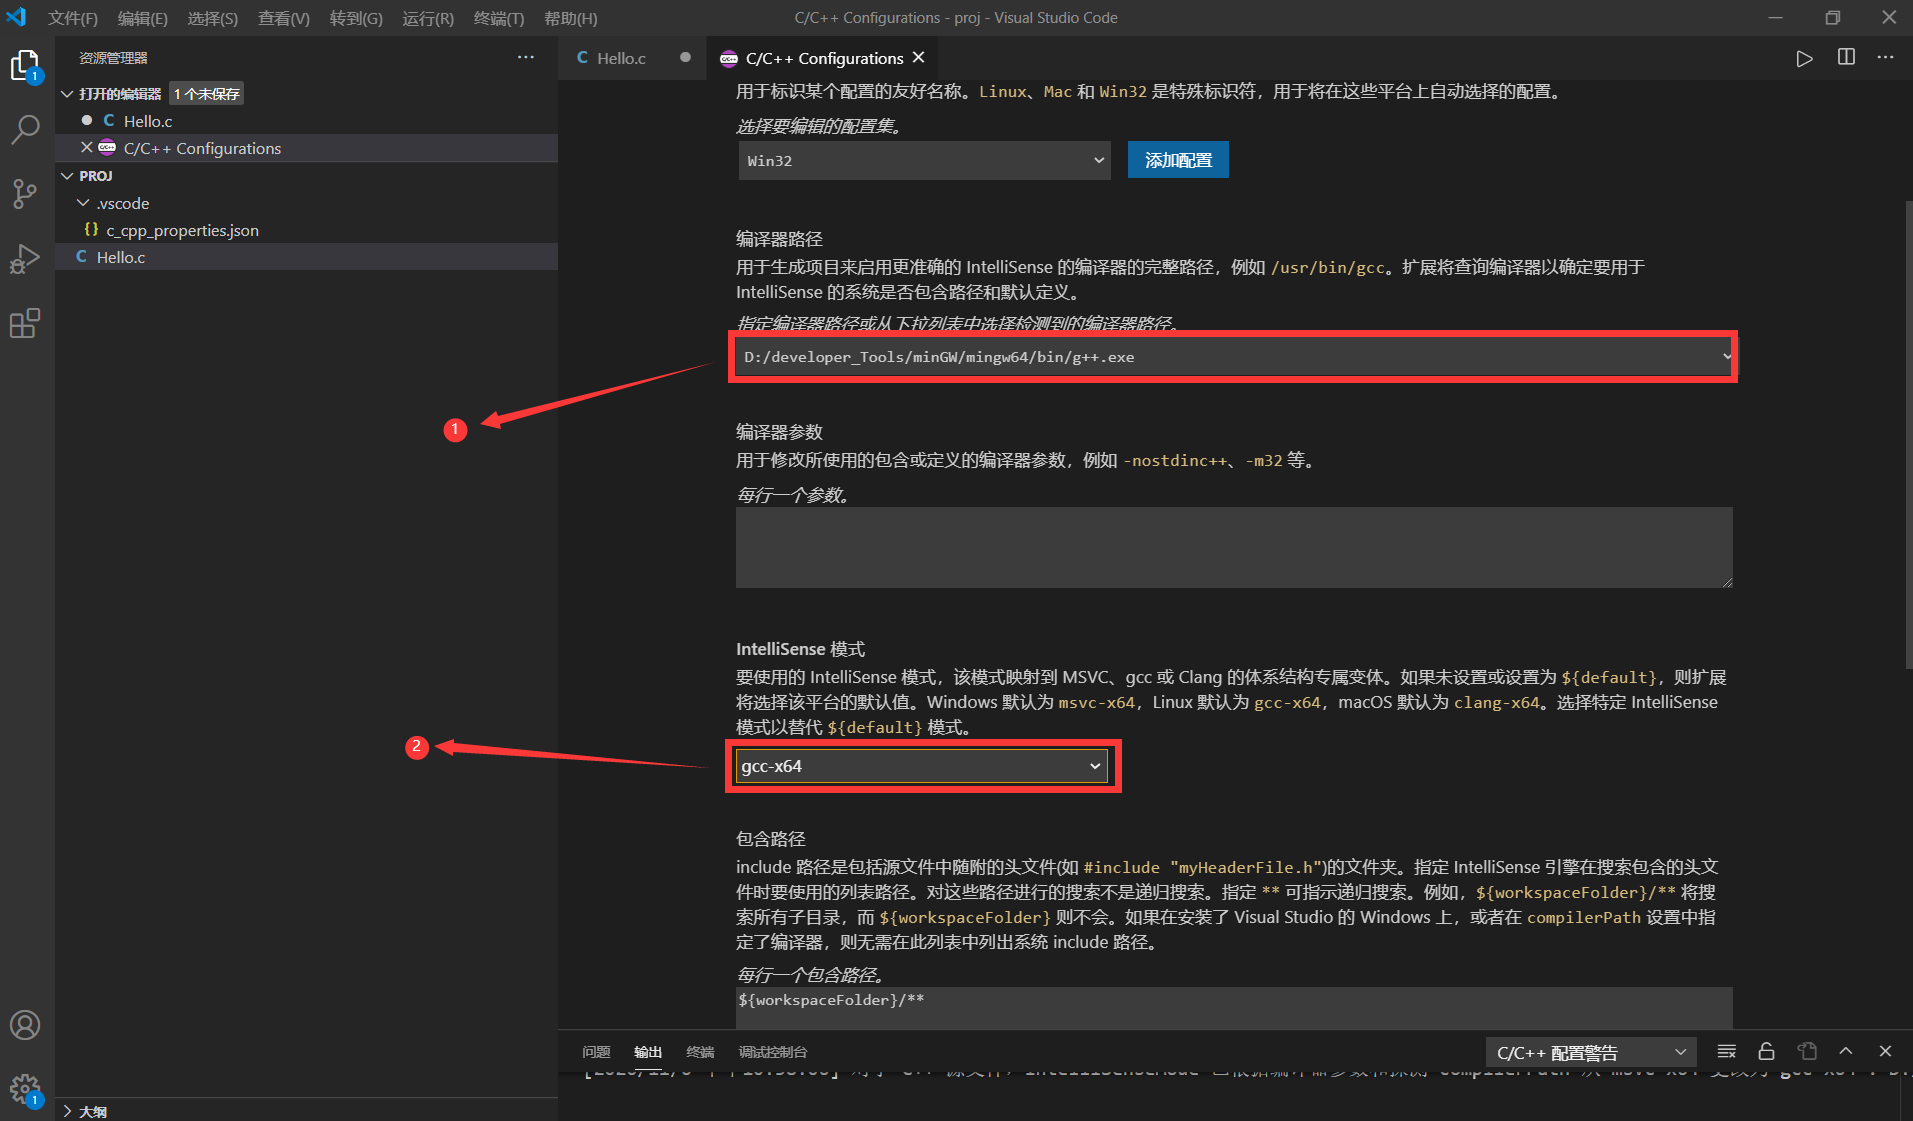Open the Accounts menu icon
1913x1121 pixels.
(x=25, y=1025)
